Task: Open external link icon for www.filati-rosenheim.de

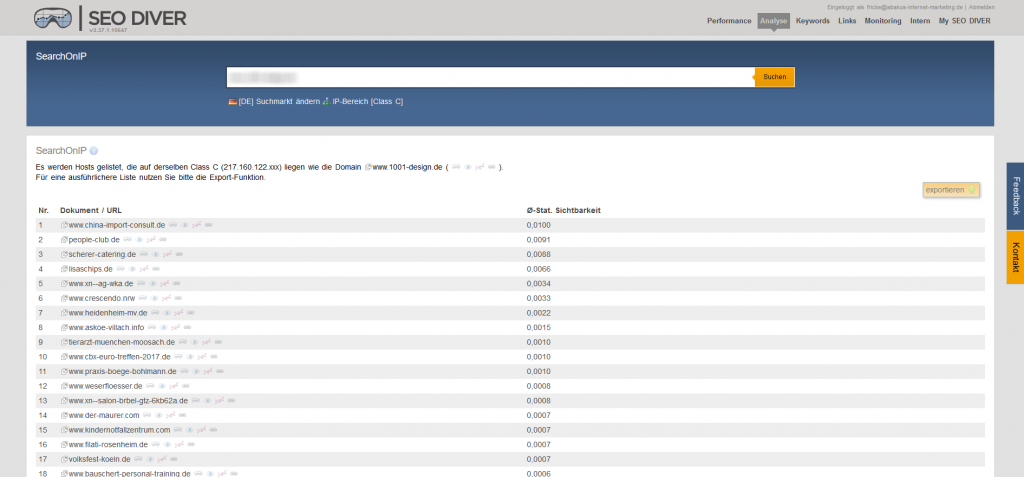Action: [64, 444]
